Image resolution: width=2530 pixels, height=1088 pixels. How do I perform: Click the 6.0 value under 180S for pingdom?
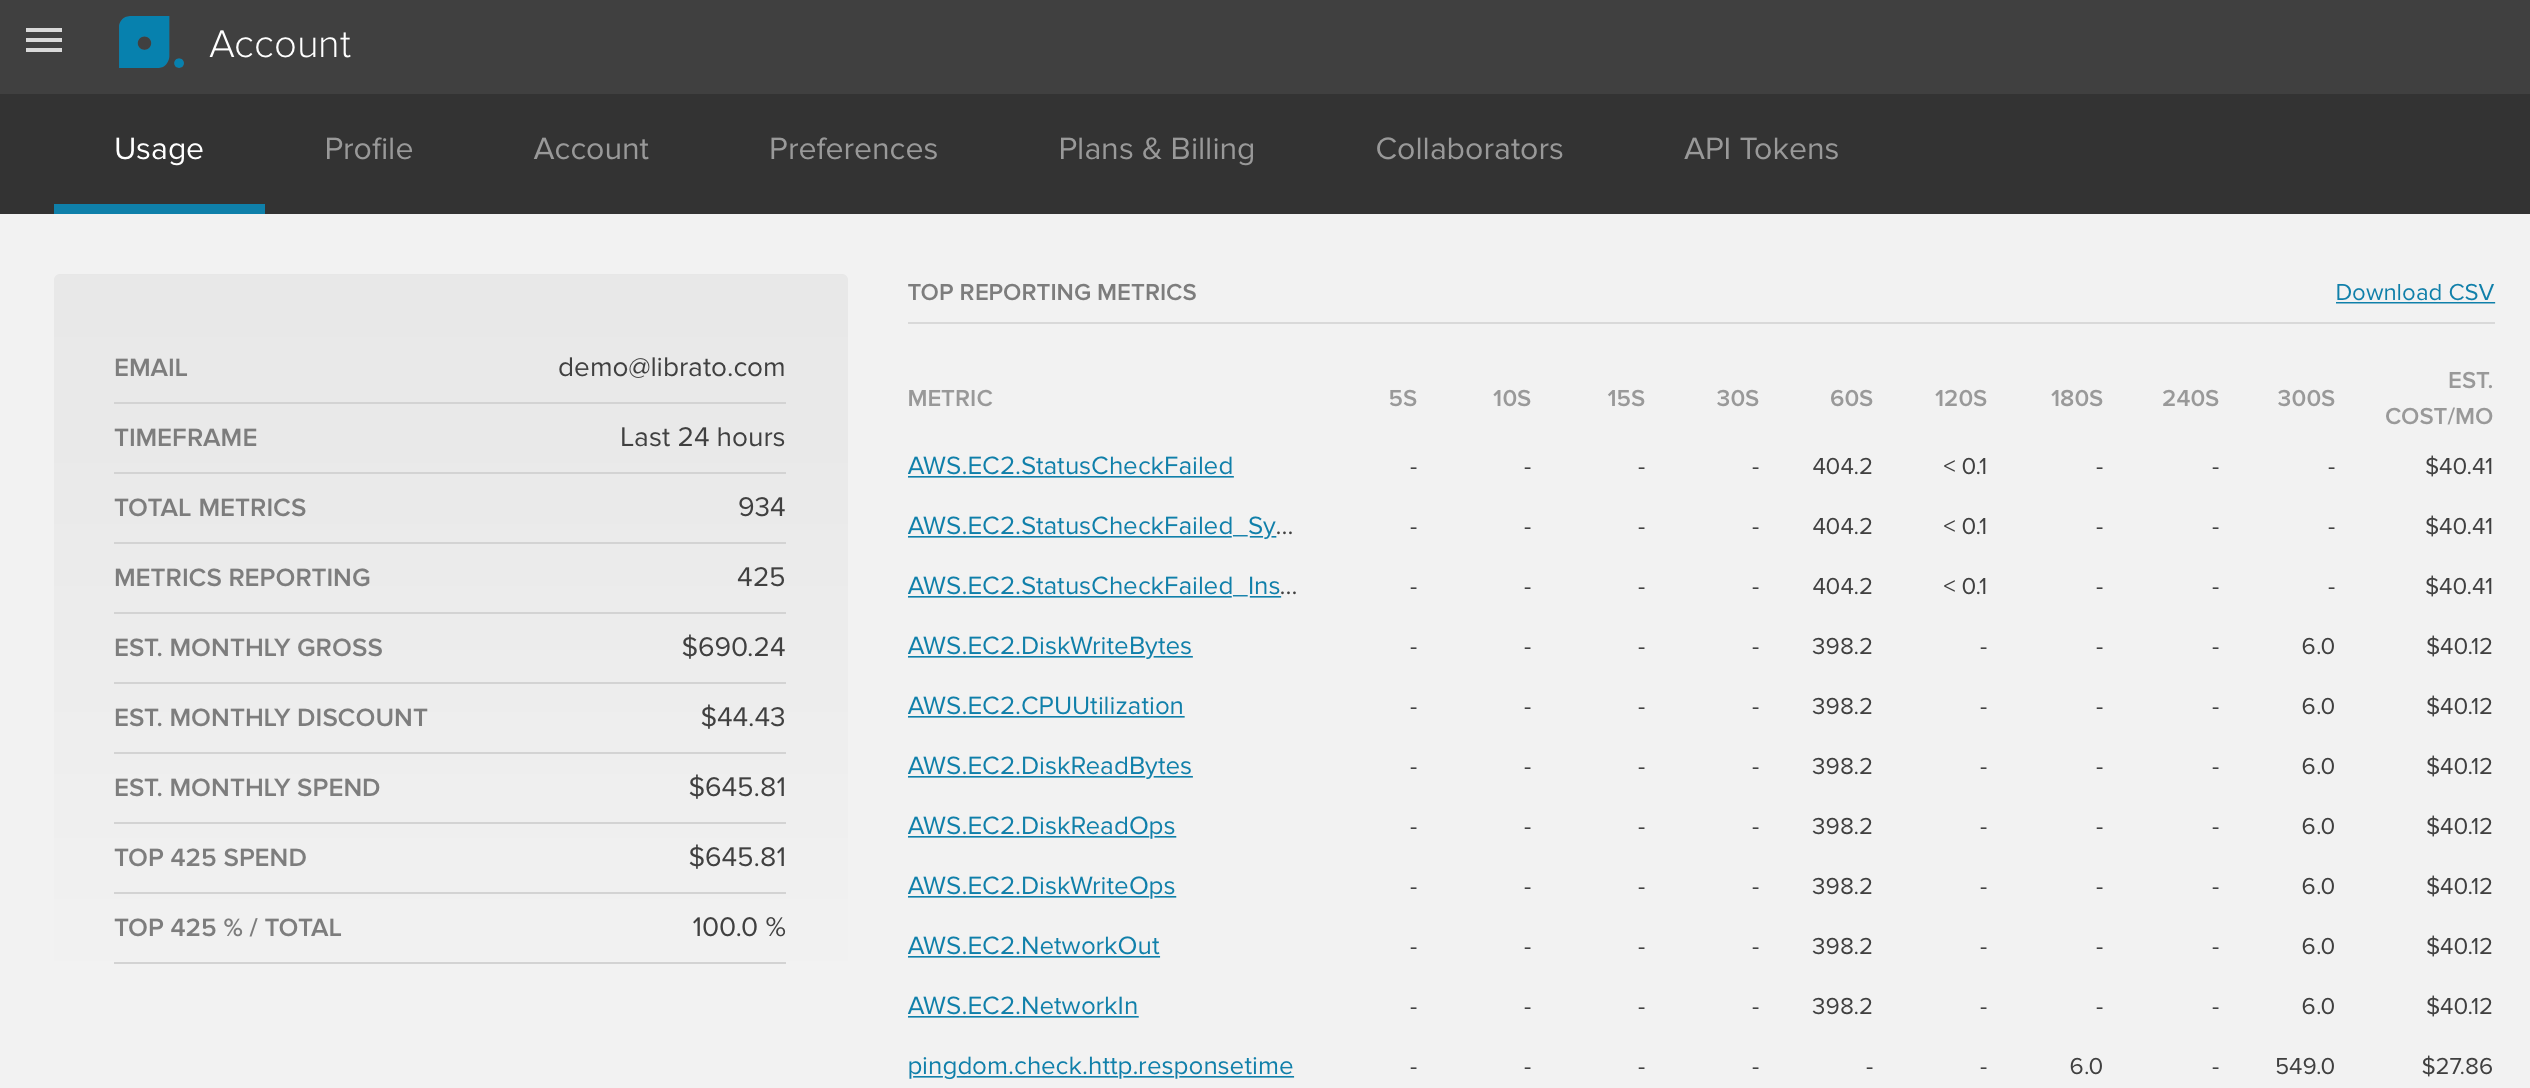pyautogui.click(x=2086, y=1066)
